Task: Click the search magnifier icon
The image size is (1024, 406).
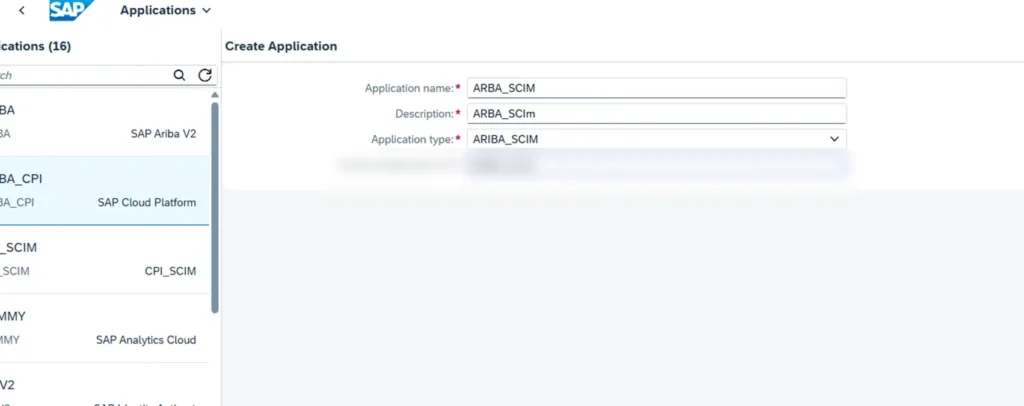Action: tap(179, 75)
